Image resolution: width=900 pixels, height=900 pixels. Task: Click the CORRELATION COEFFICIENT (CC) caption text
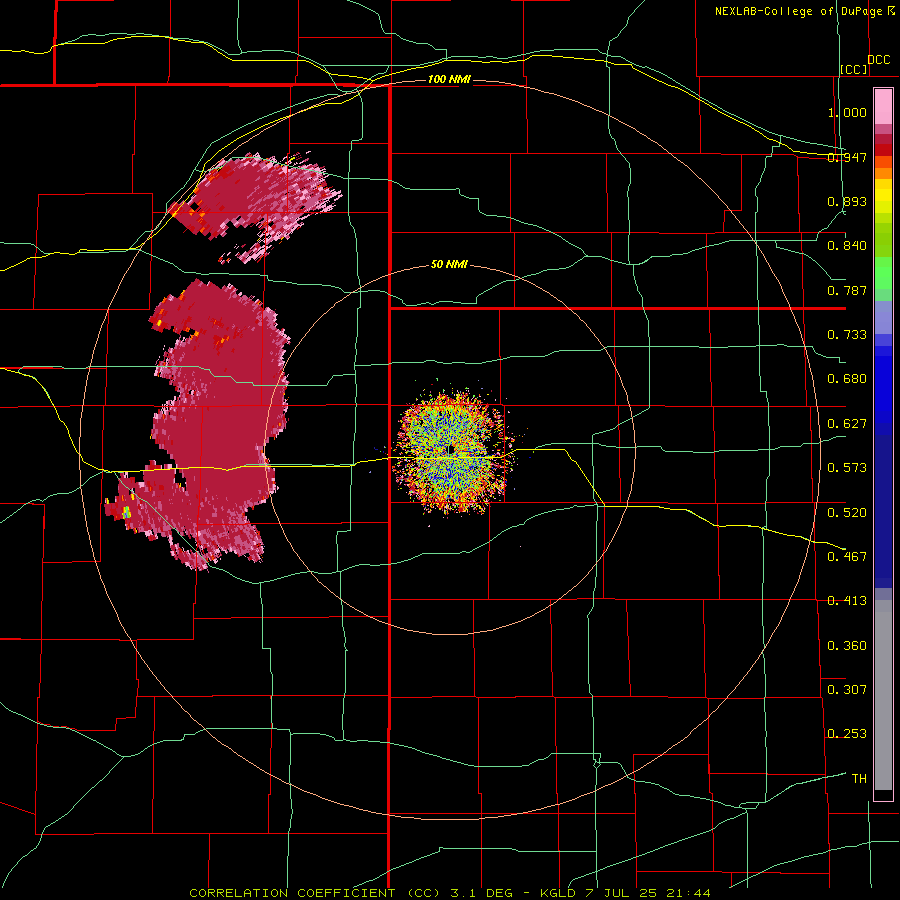[315, 893]
